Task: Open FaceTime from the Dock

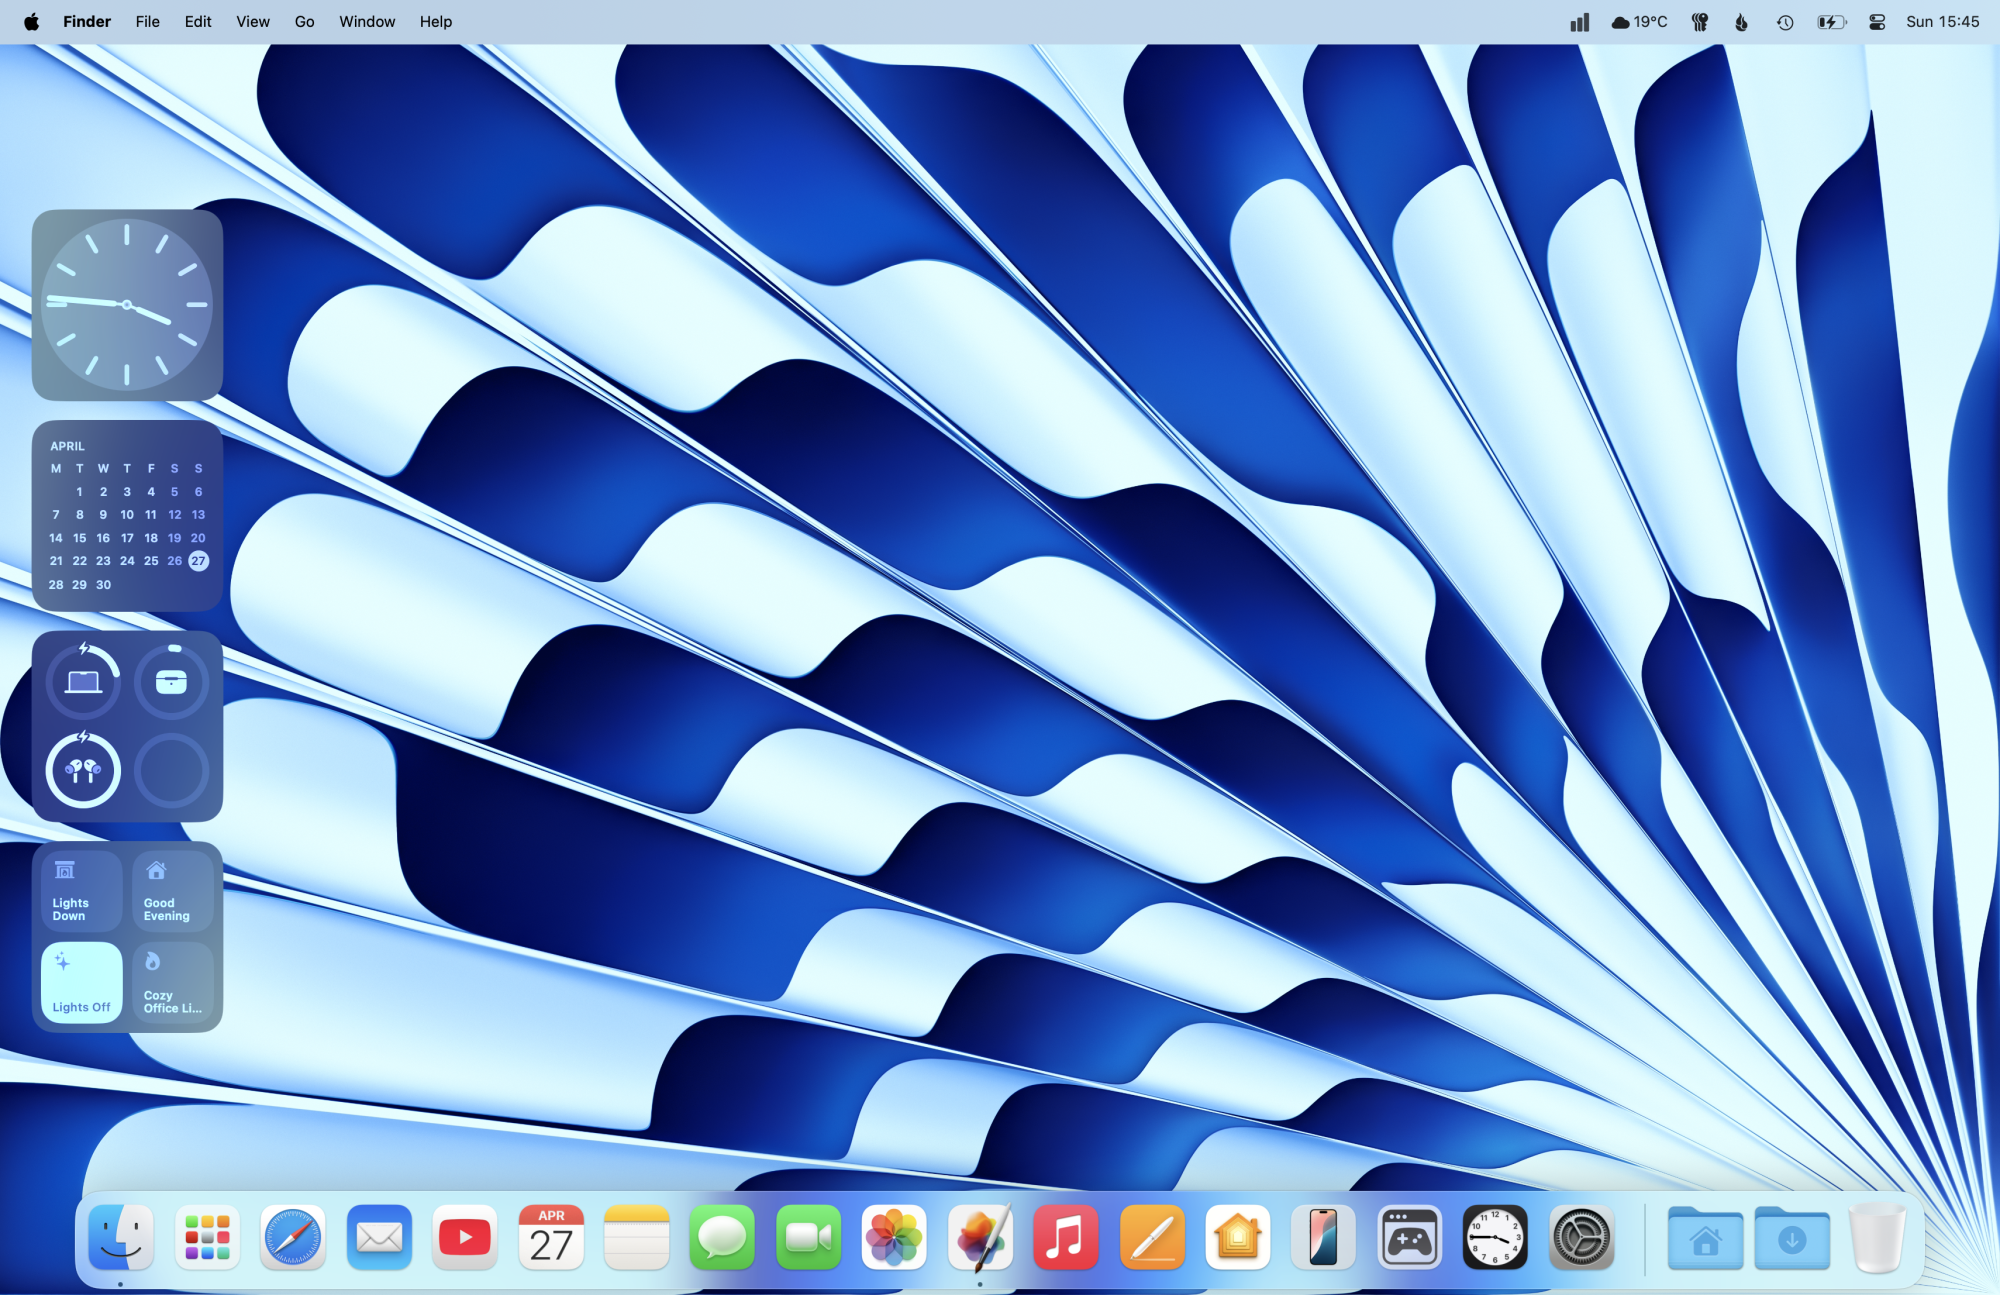Action: coord(808,1238)
